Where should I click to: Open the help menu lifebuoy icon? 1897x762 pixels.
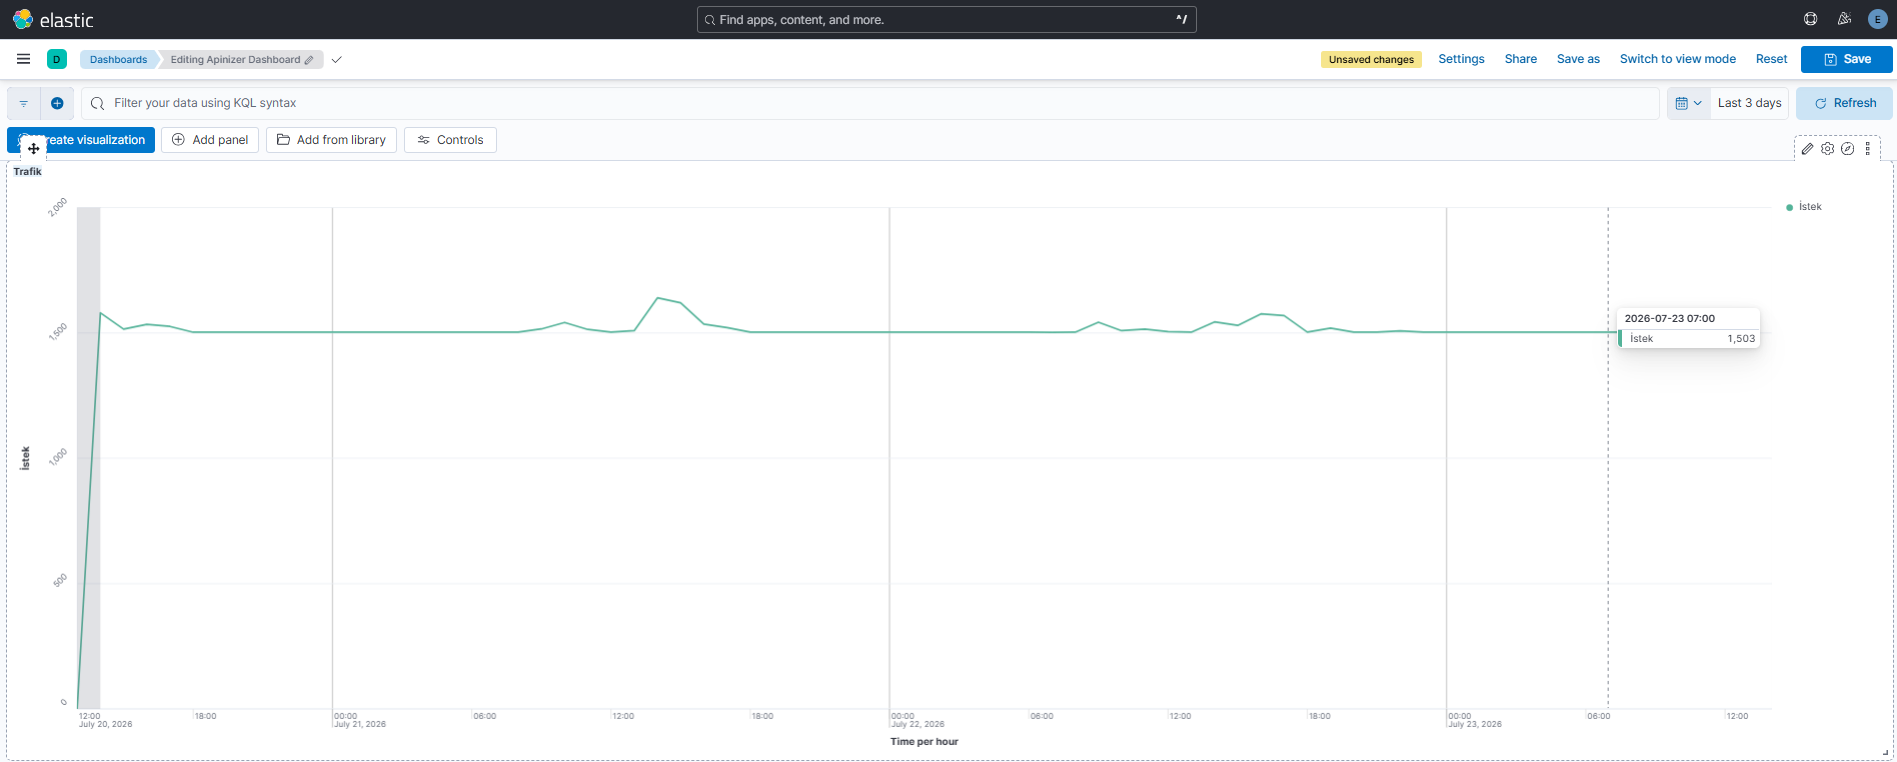(1810, 19)
